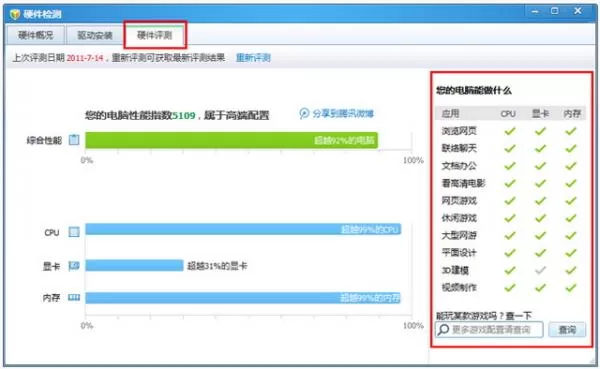Click the 综合性能 clipboard icon
This screenshot has height=369, width=600.
coord(74,140)
